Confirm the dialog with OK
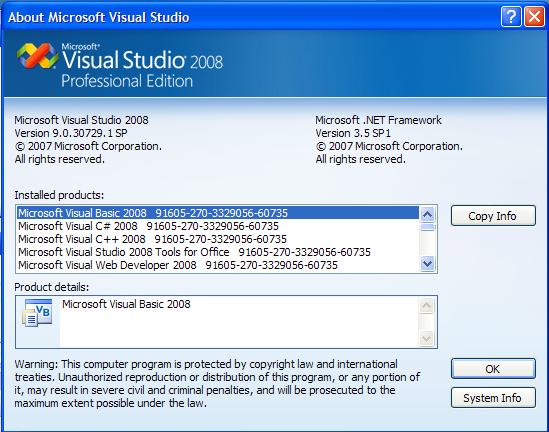 [493, 369]
